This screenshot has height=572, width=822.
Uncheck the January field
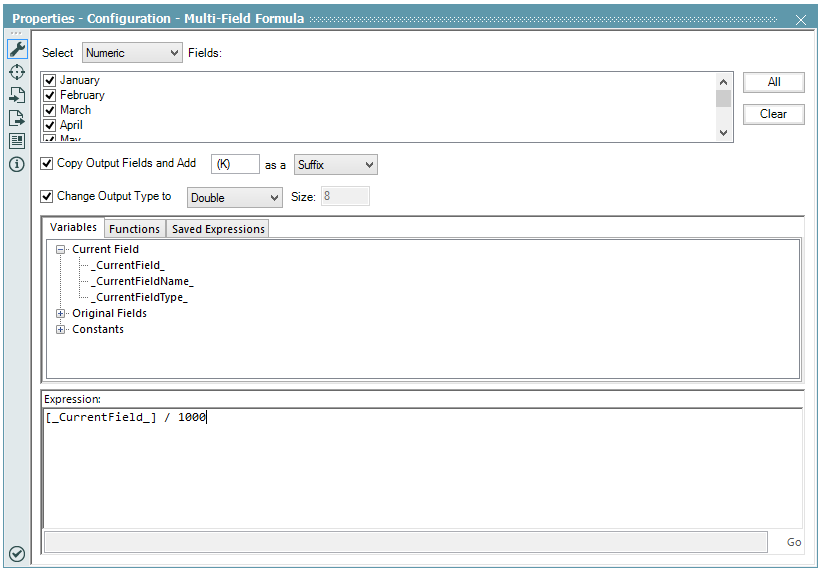(50, 80)
